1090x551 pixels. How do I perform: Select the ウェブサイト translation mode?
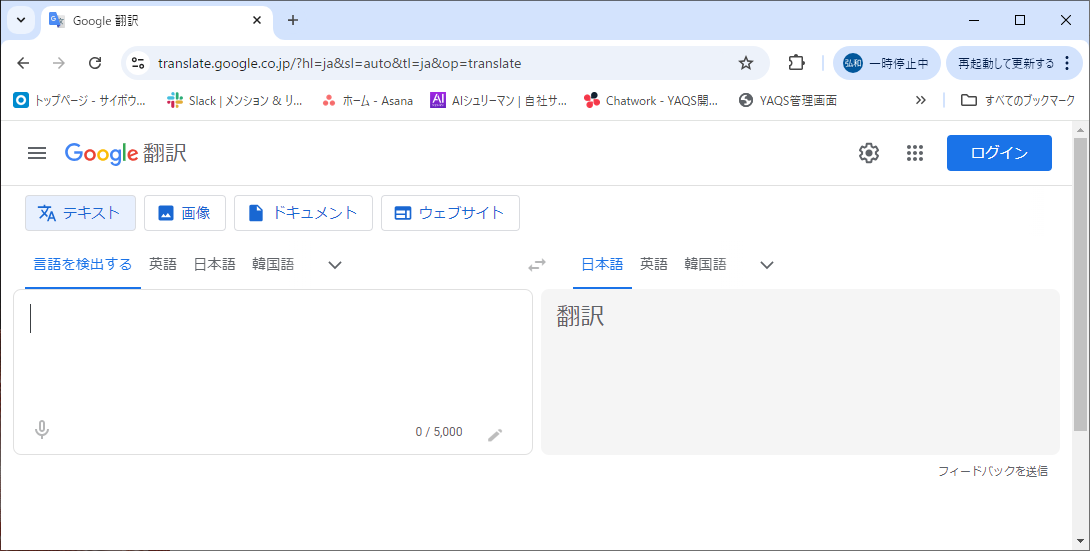pos(450,213)
